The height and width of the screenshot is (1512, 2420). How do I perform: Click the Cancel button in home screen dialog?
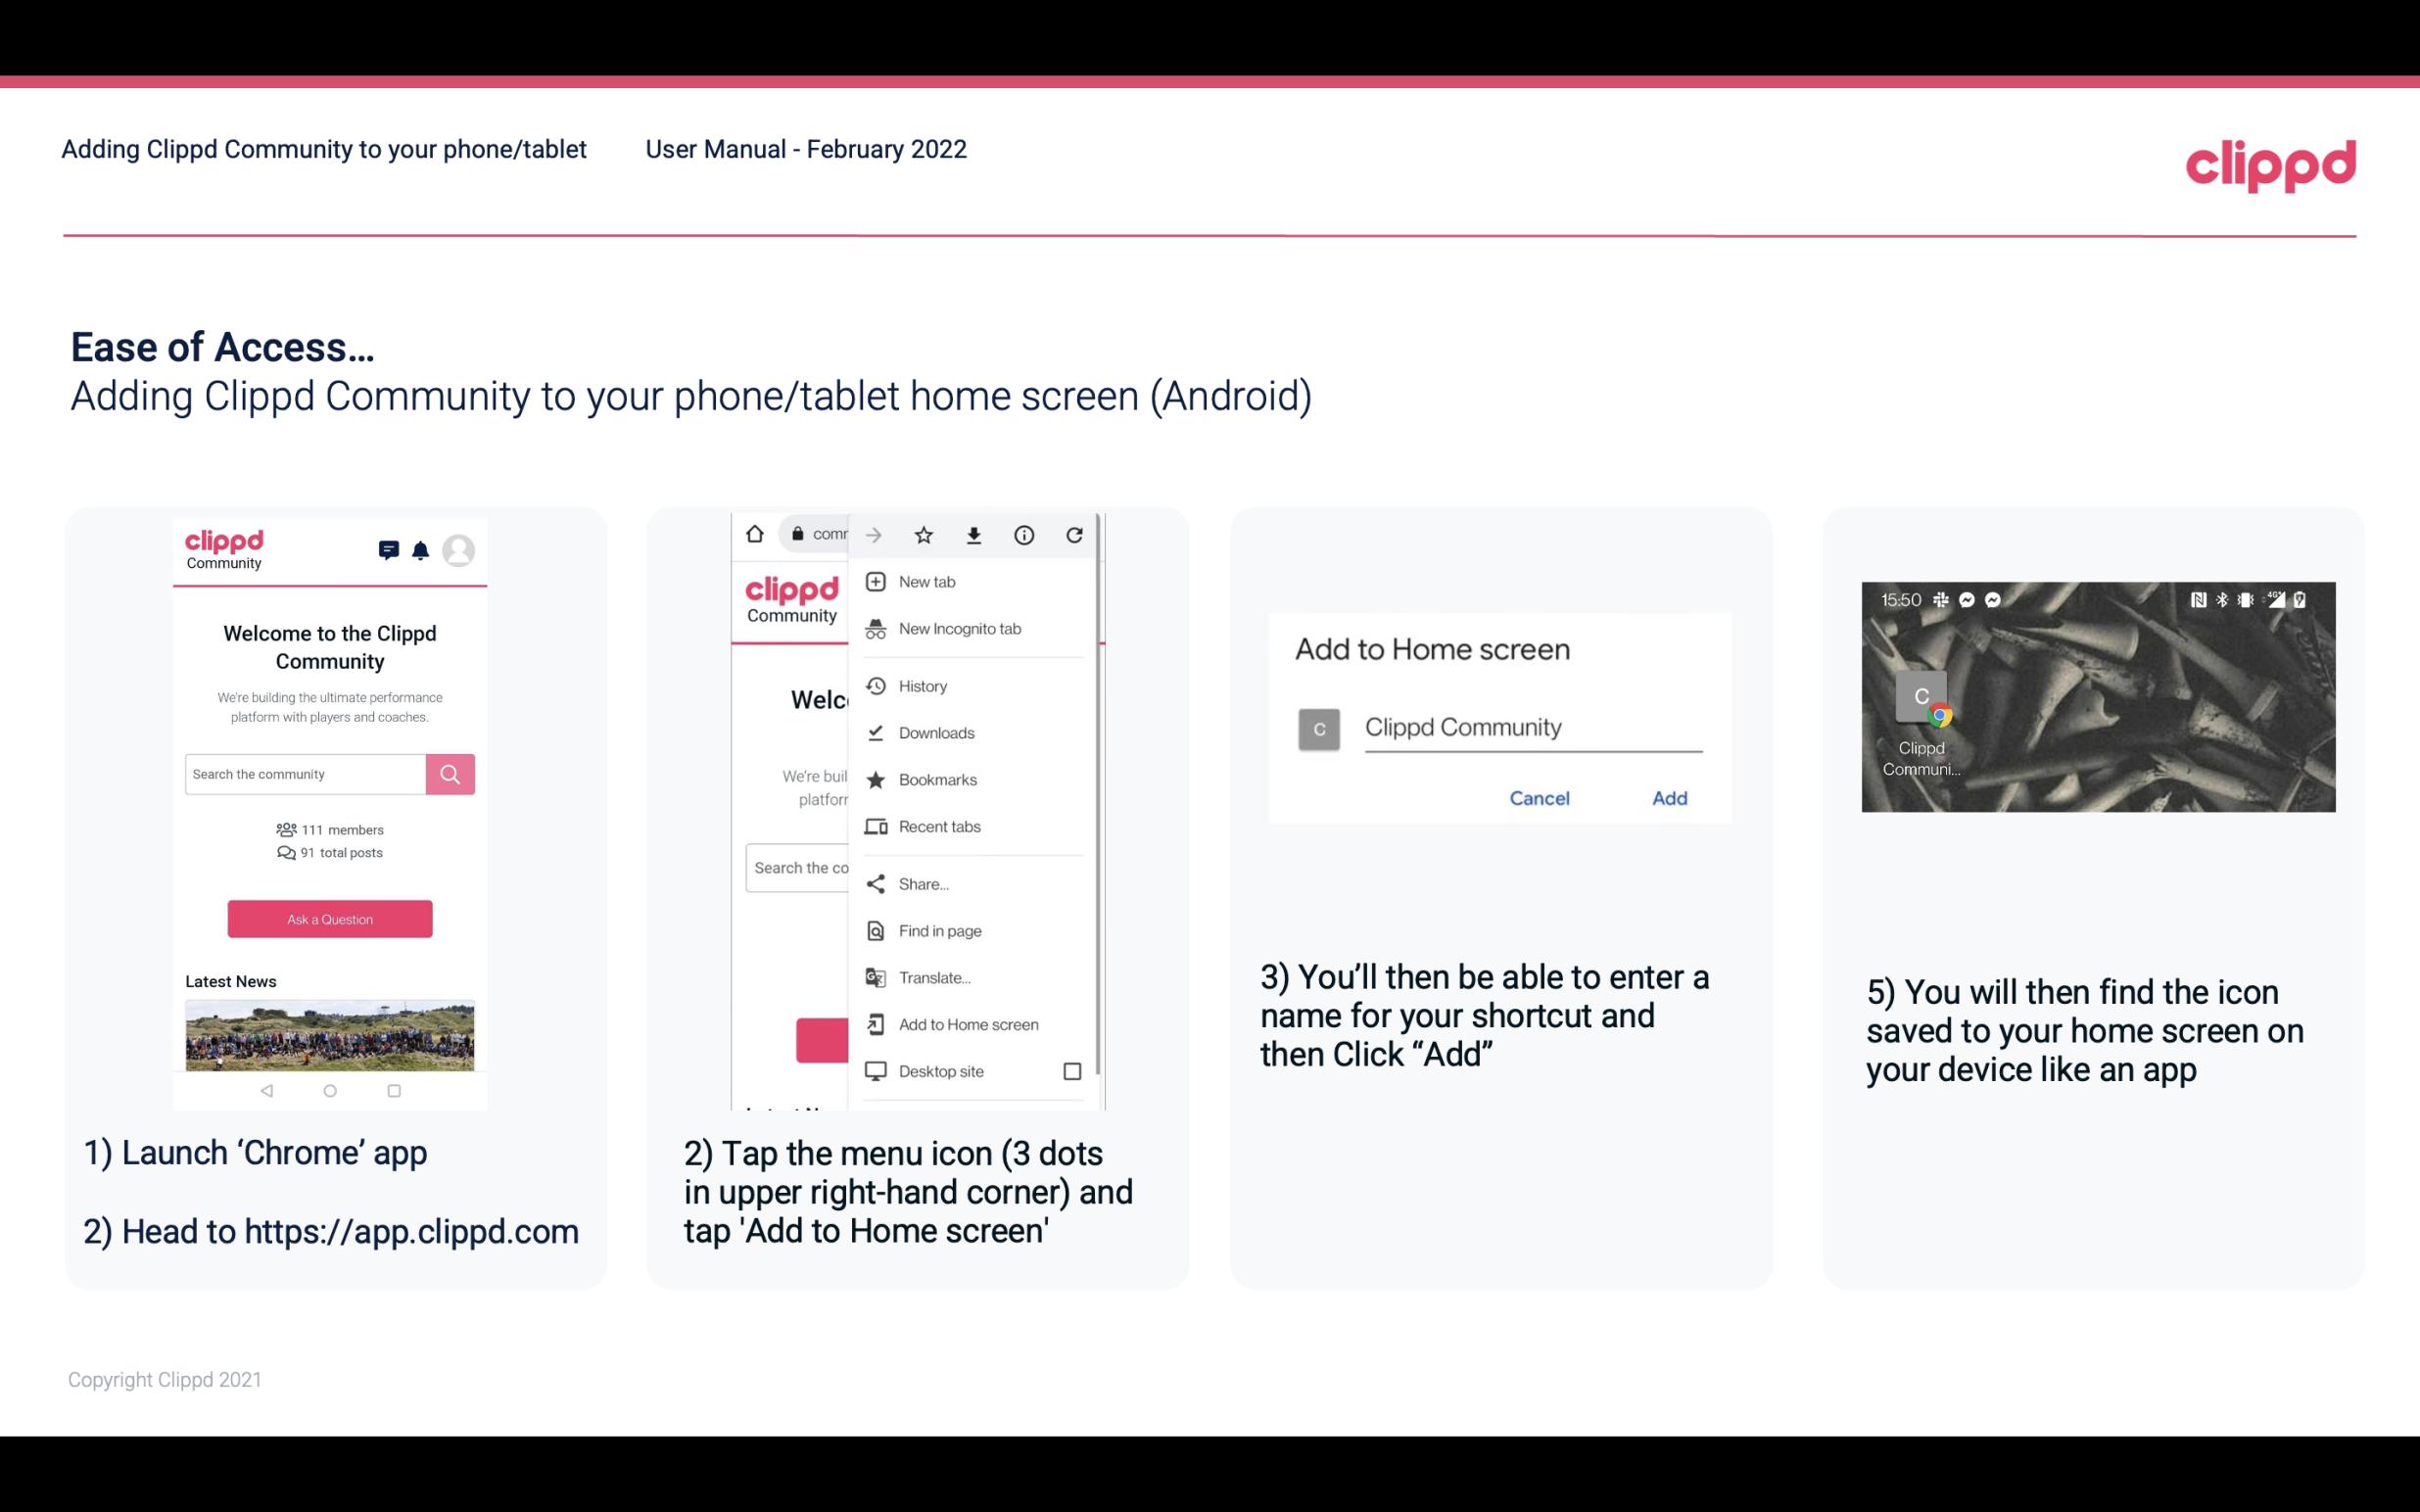click(1539, 798)
